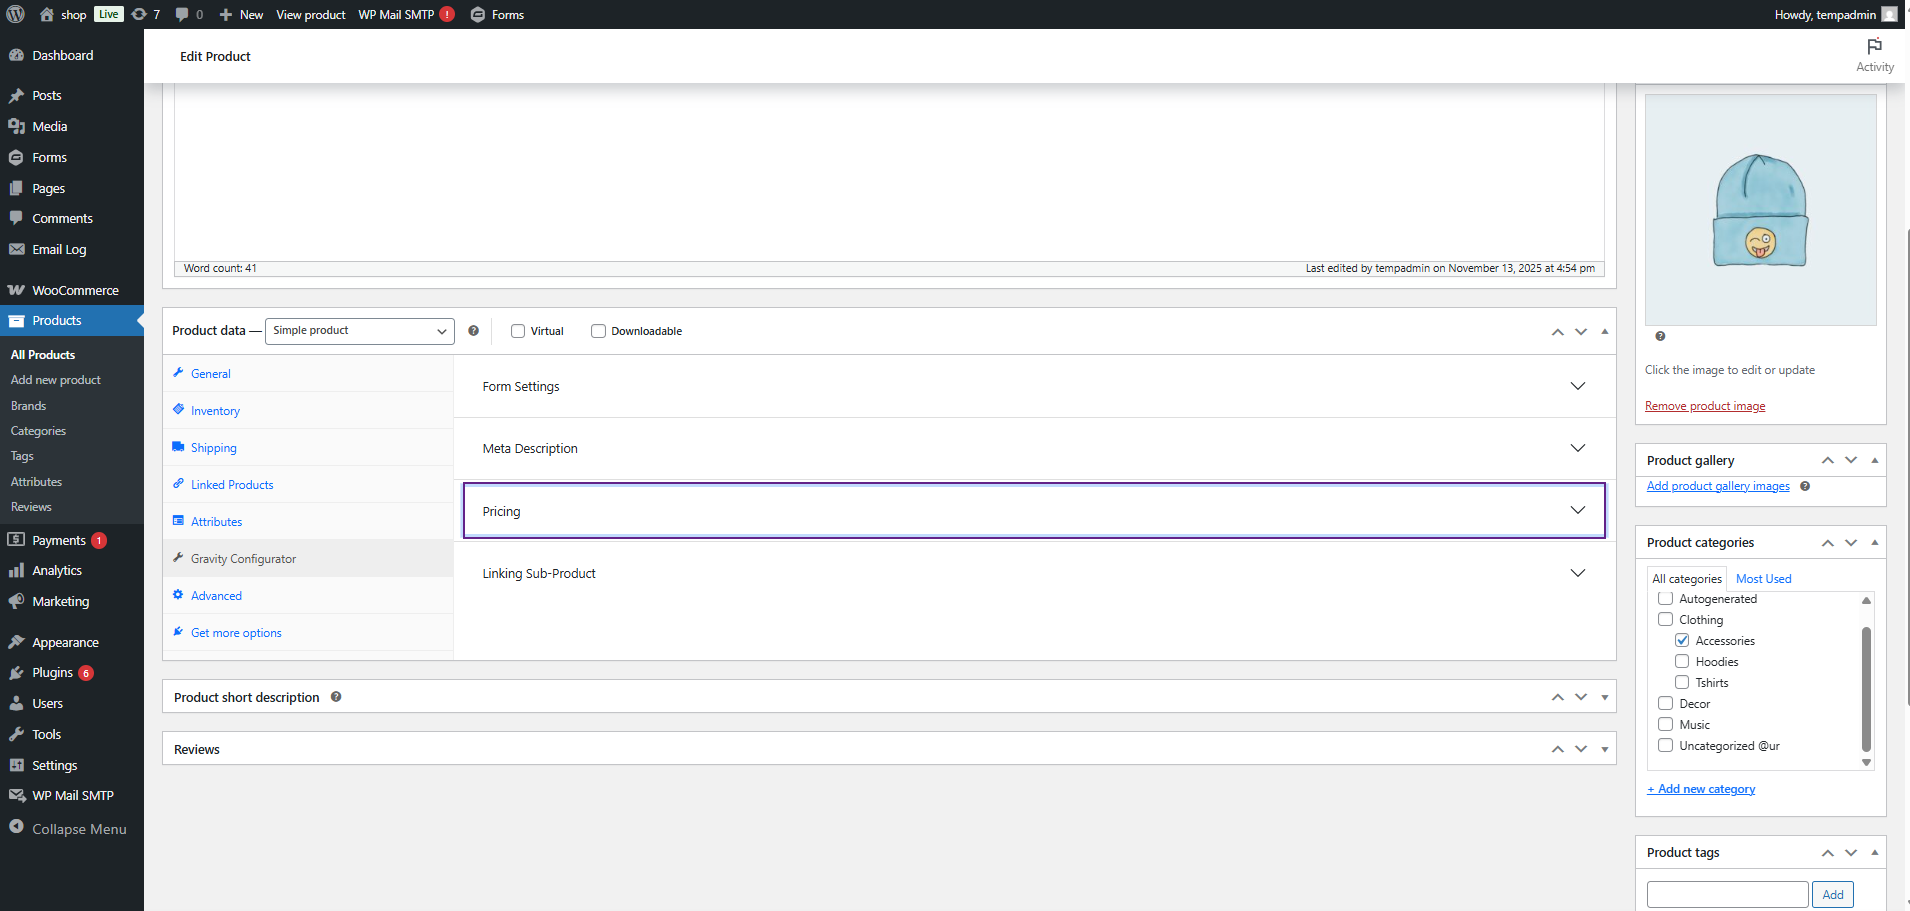Enable the Virtual checkbox
This screenshot has width=1910, height=911.
[x=518, y=331]
